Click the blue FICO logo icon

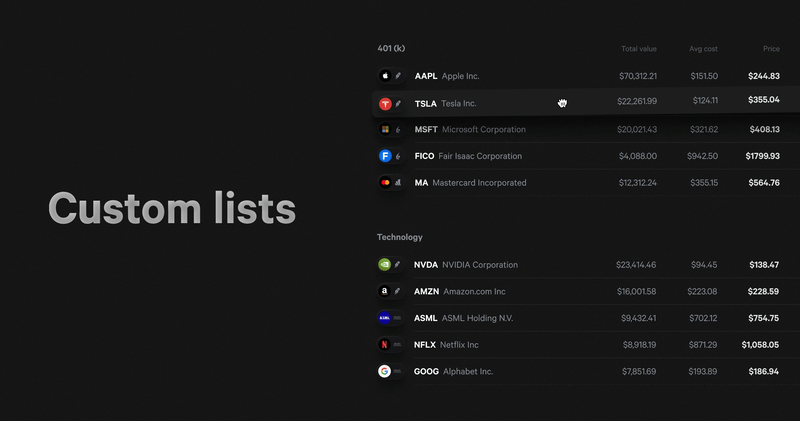point(385,156)
